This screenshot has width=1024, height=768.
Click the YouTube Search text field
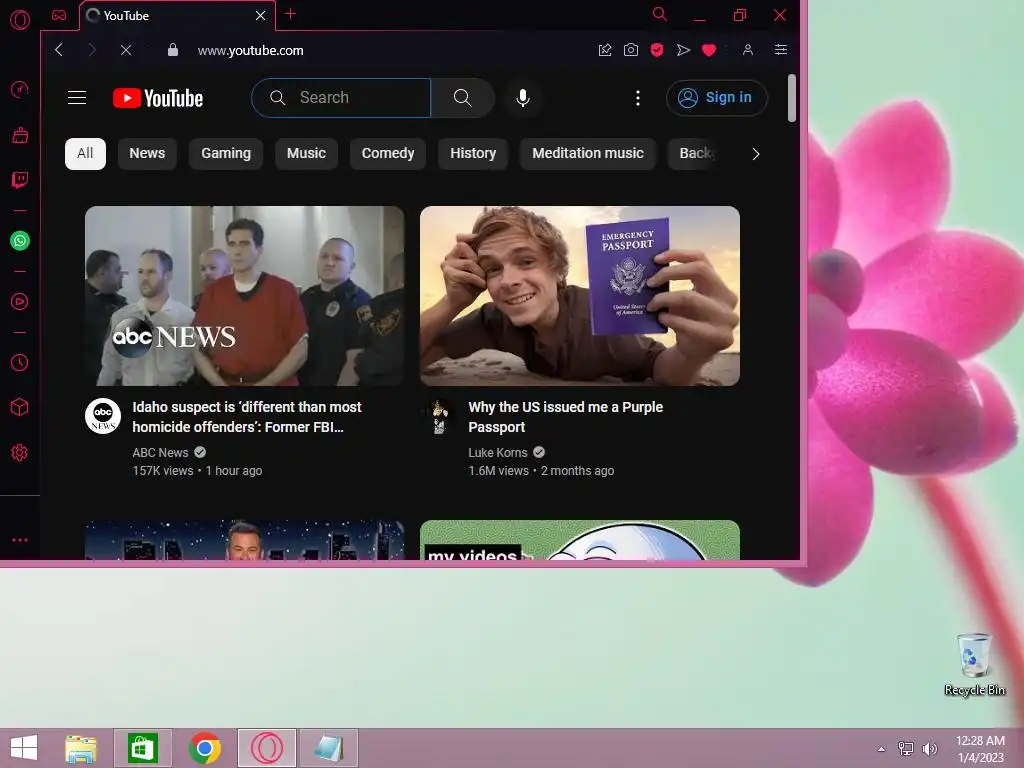341,98
